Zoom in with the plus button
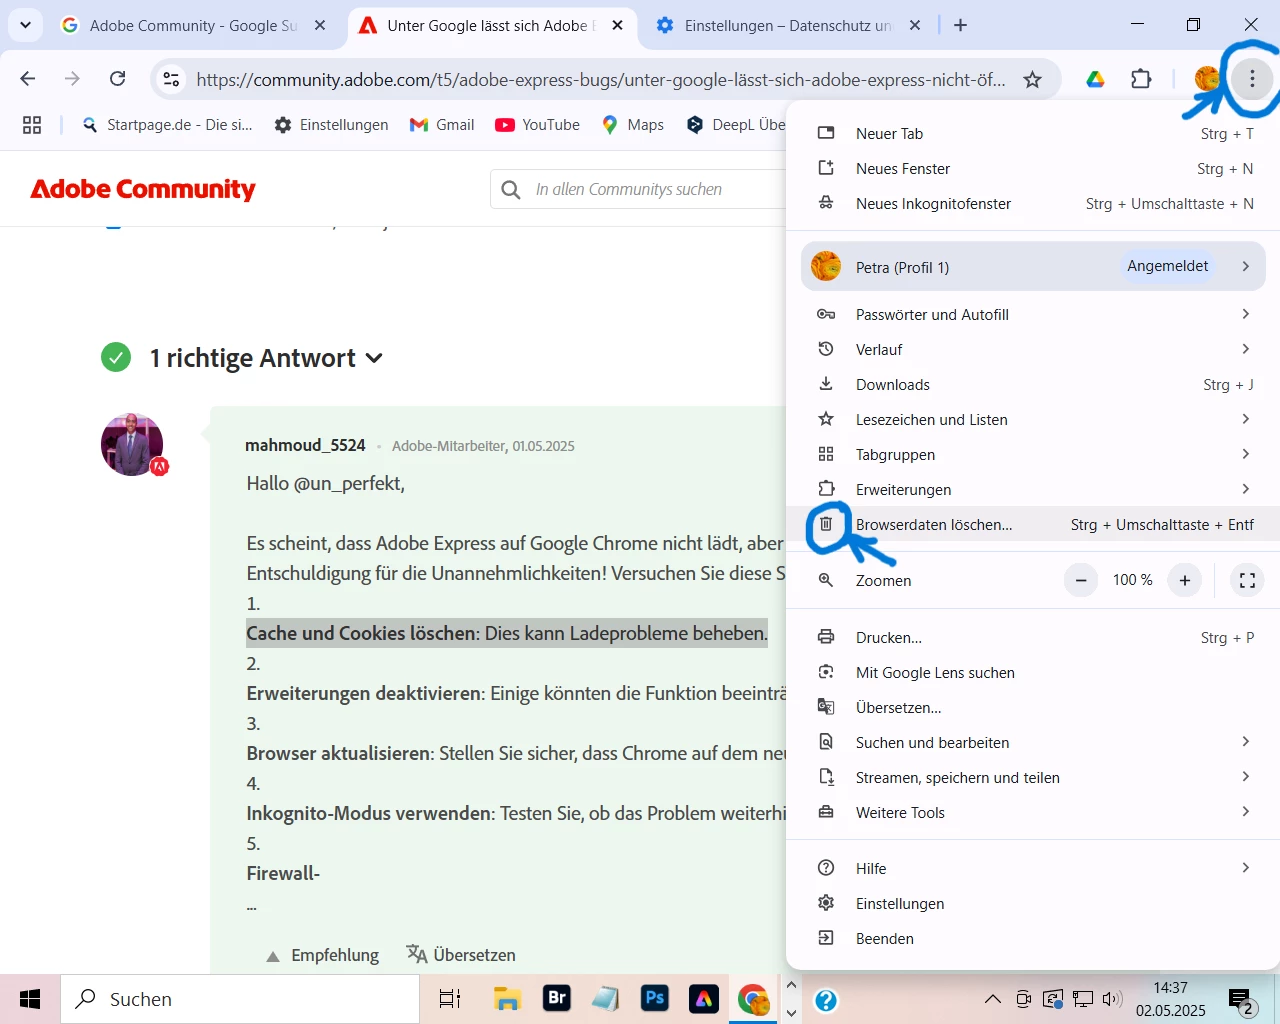The image size is (1280, 1024). 1185,580
